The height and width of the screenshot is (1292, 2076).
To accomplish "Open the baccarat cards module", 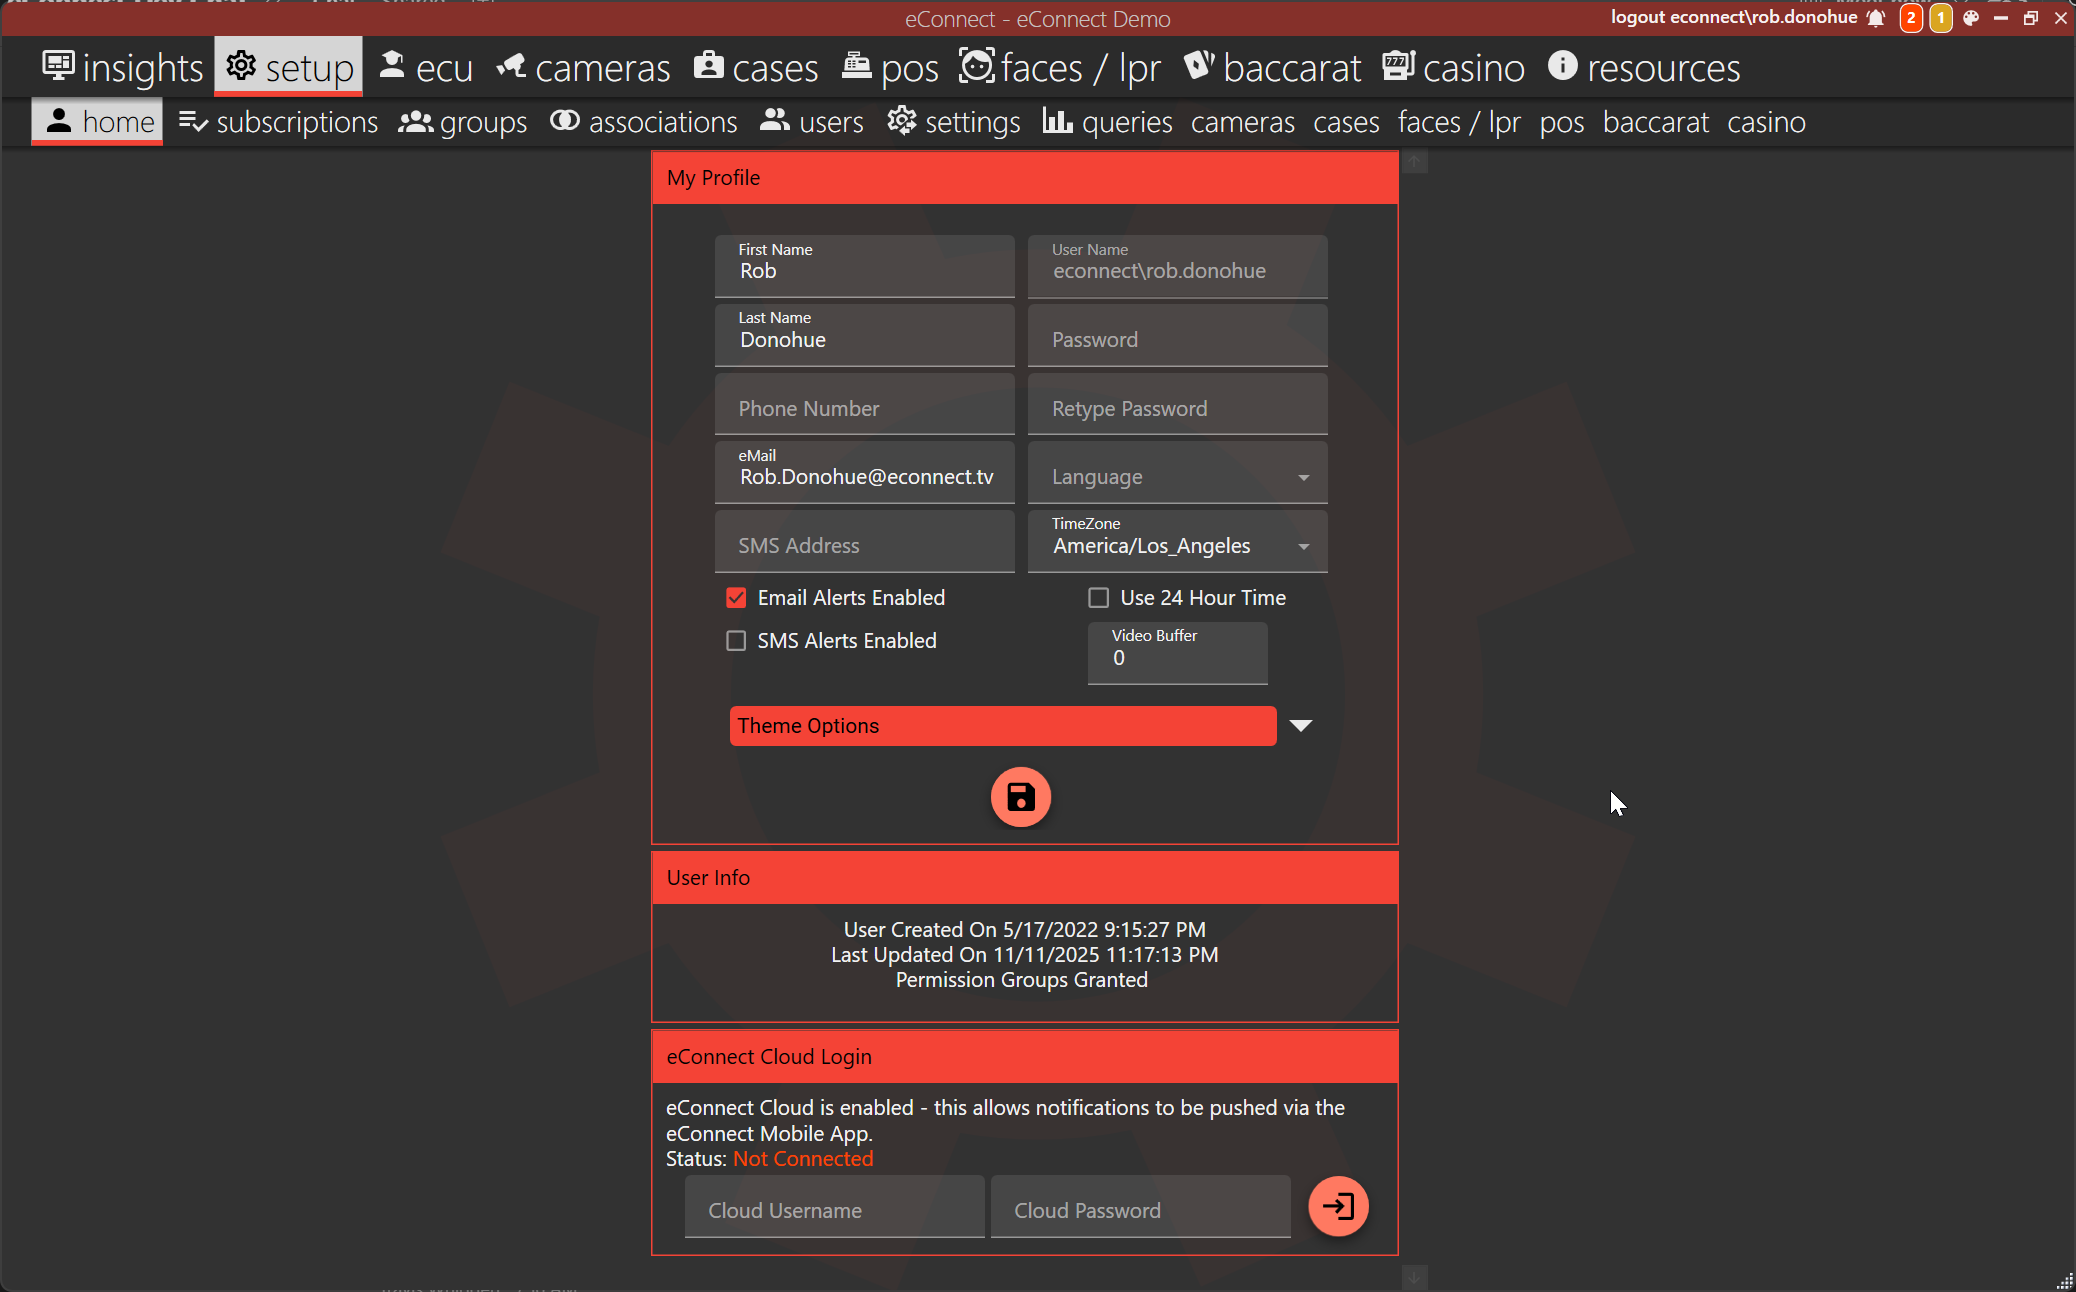I will 1272,68.
